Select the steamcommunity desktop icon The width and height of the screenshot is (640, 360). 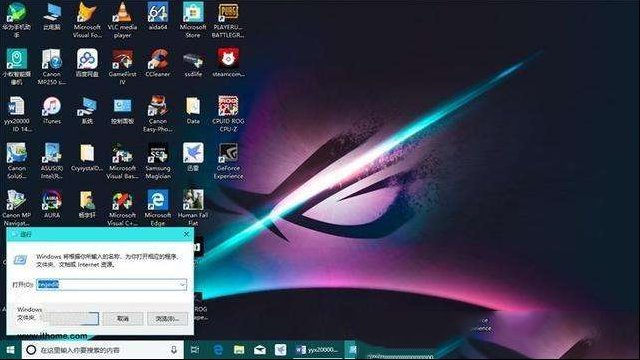pos(228,64)
